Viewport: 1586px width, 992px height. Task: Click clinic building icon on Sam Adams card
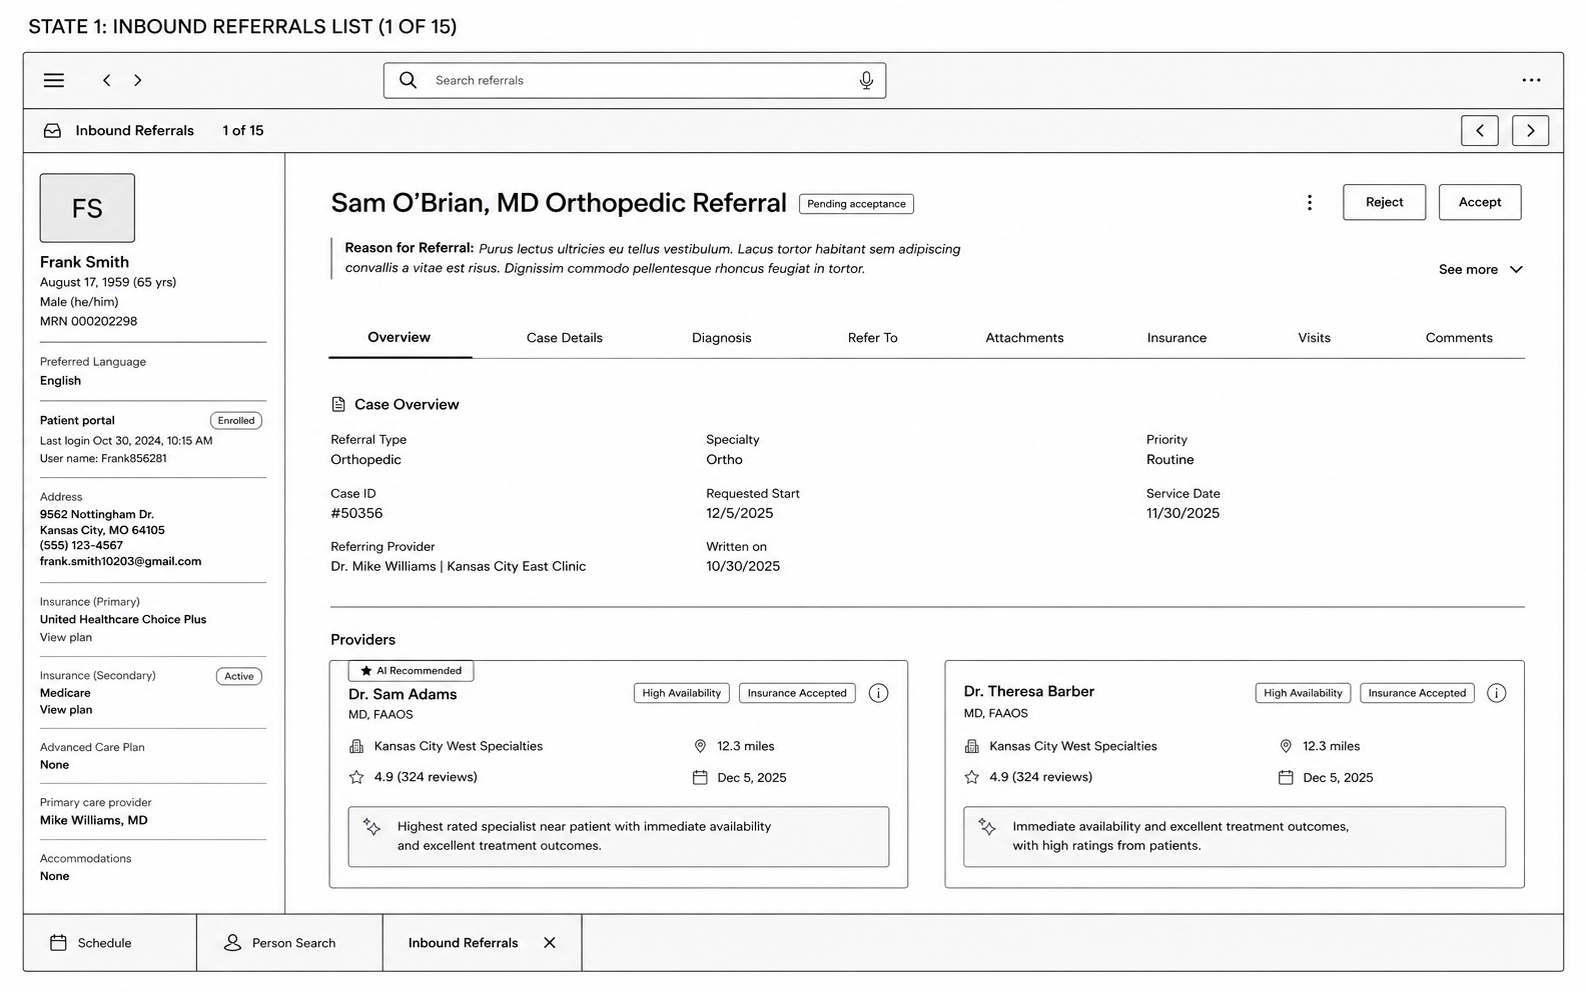click(356, 746)
